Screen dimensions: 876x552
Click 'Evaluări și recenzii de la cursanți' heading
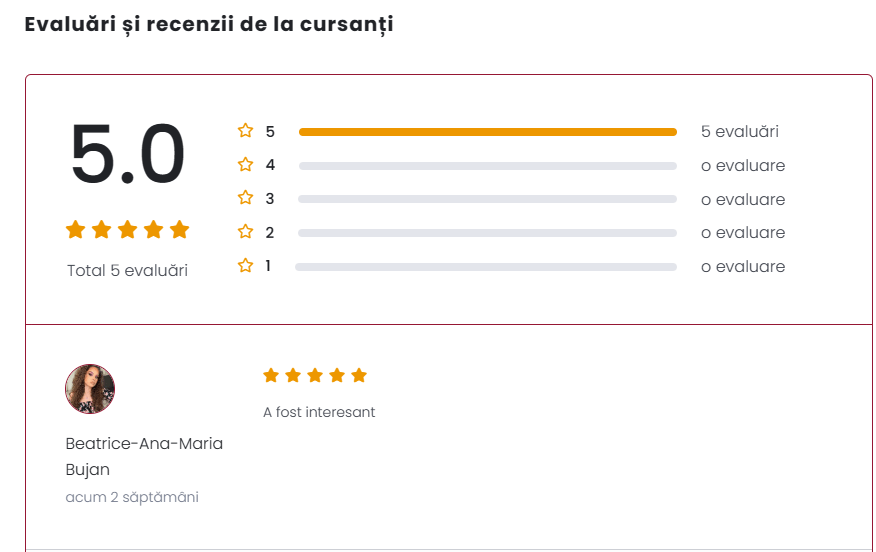208,25
